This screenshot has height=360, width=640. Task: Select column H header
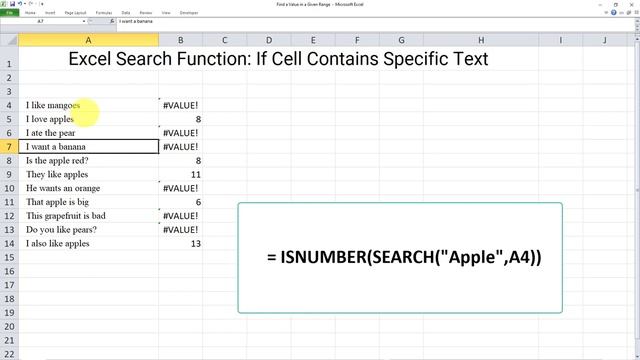[x=481, y=40]
